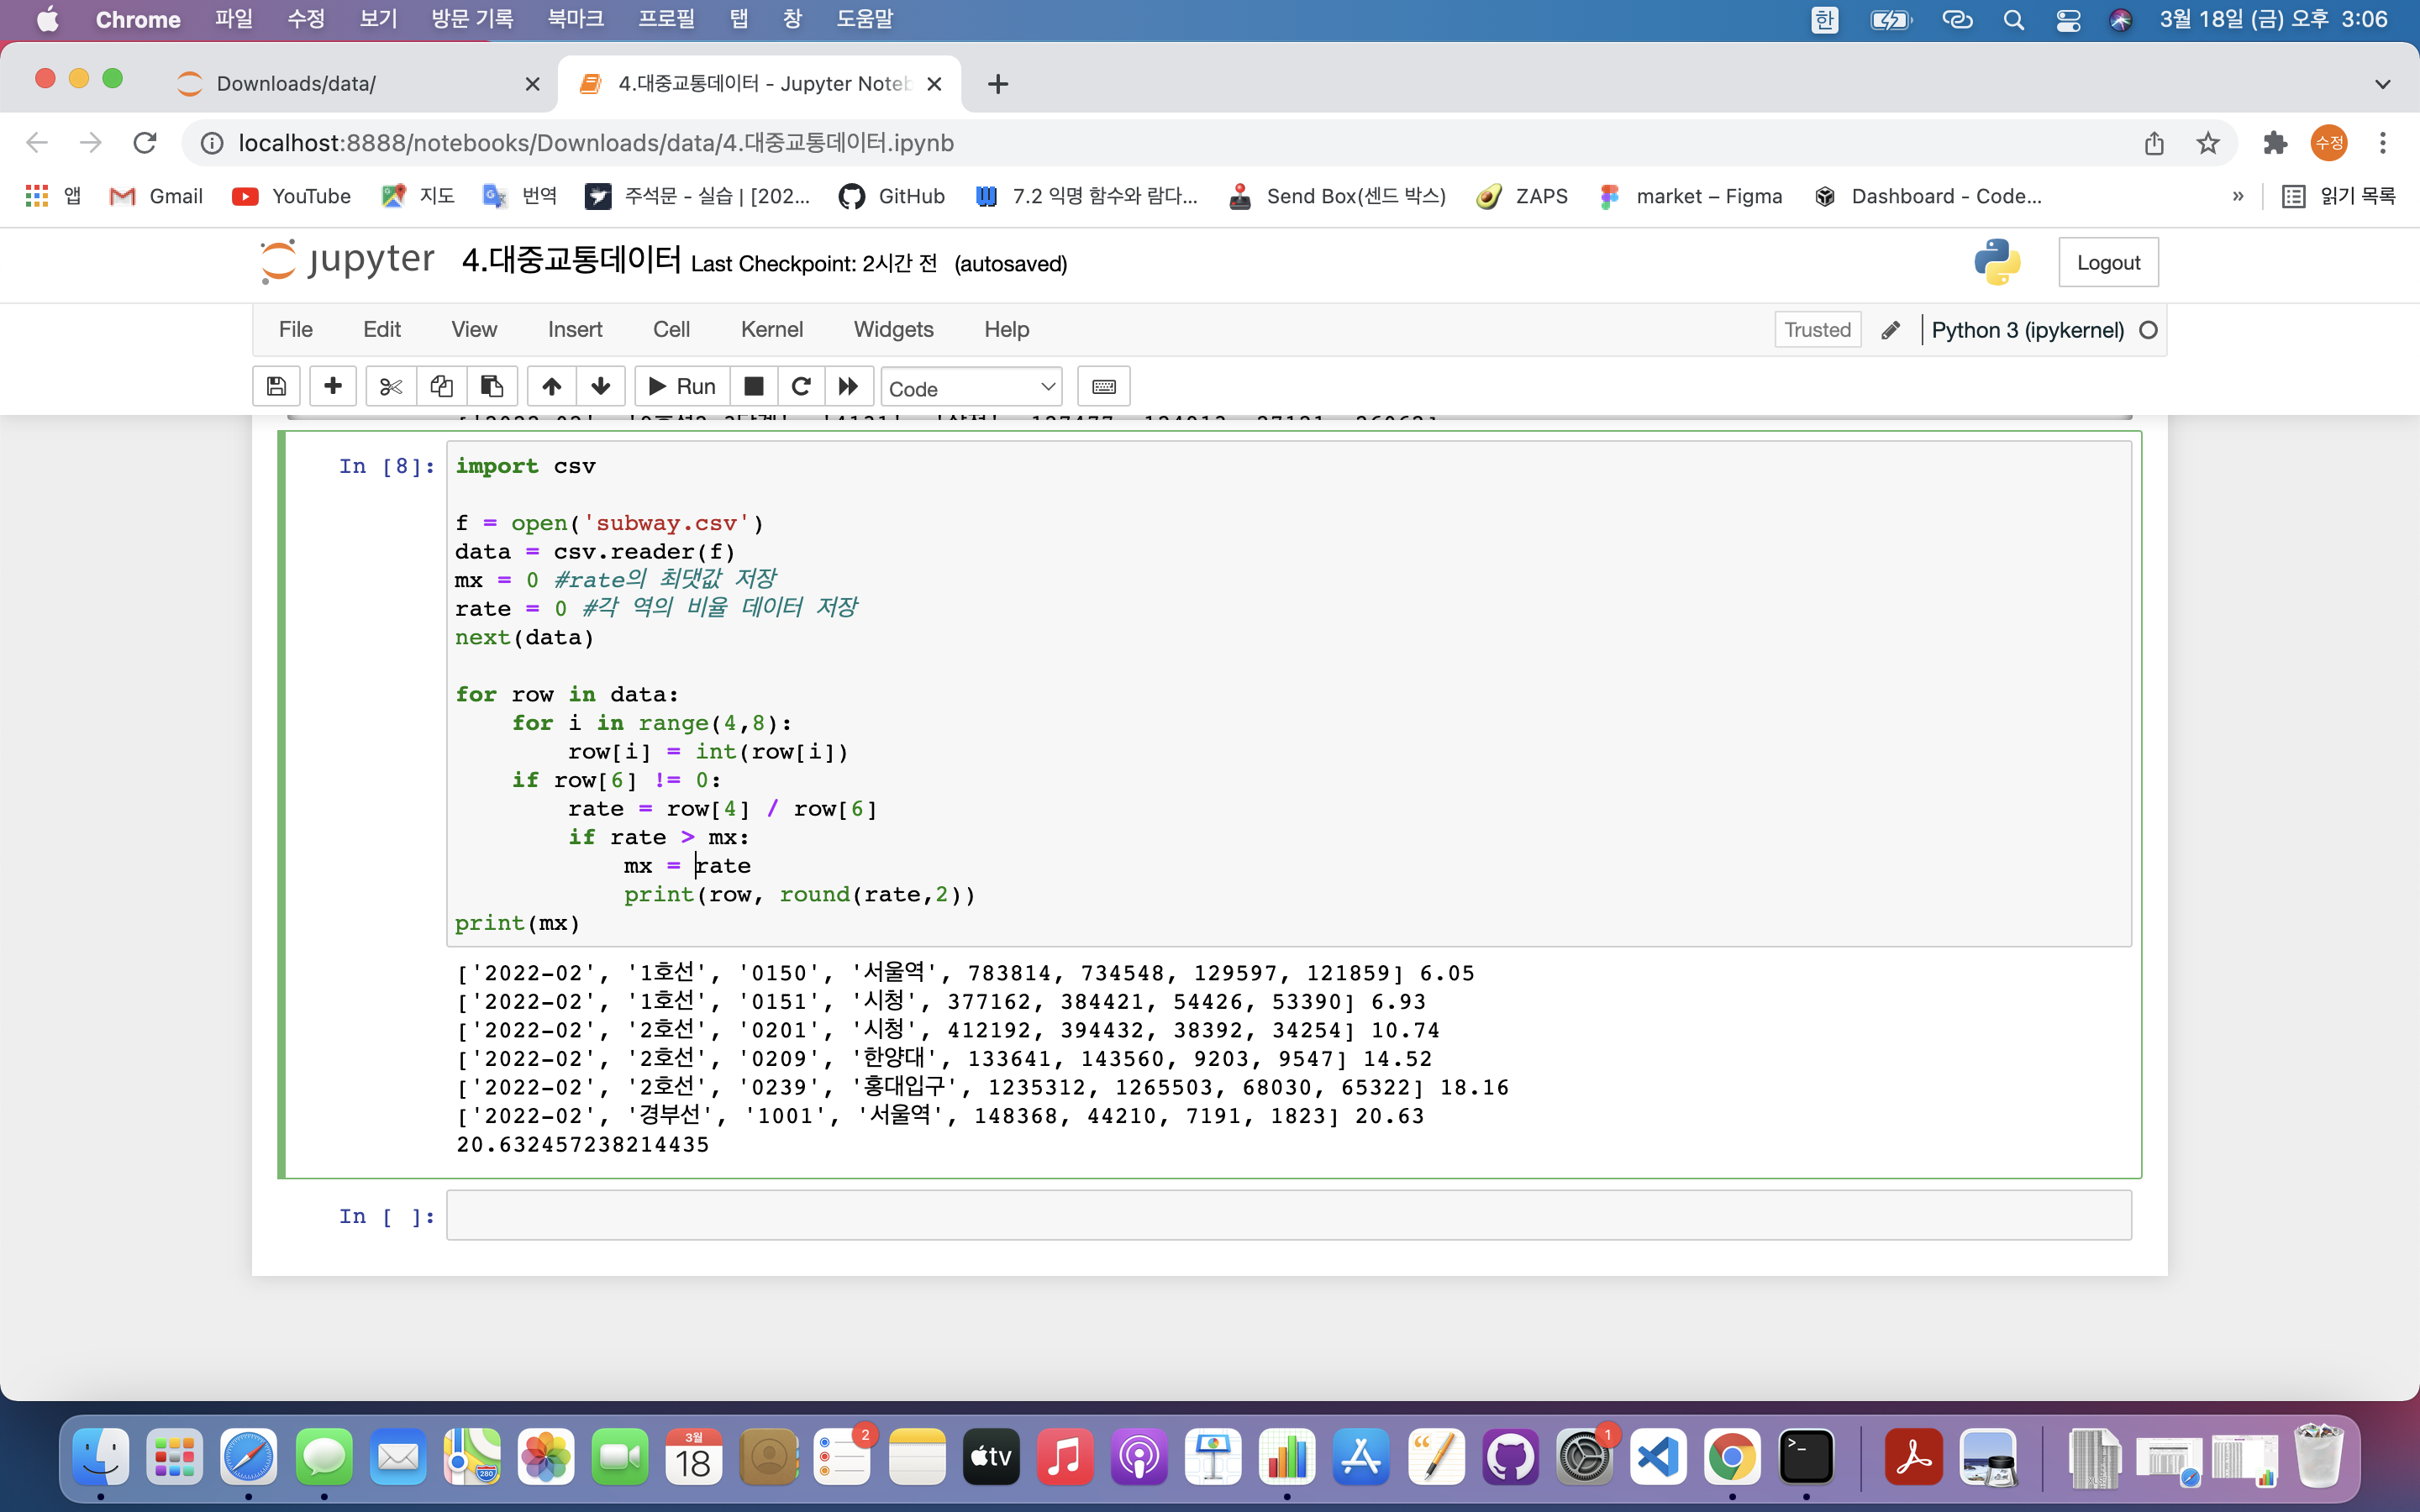Viewport: 2420px width, 1512px height.
Task: Click the empty input cell below
Action: (x=1288, y=1216)
